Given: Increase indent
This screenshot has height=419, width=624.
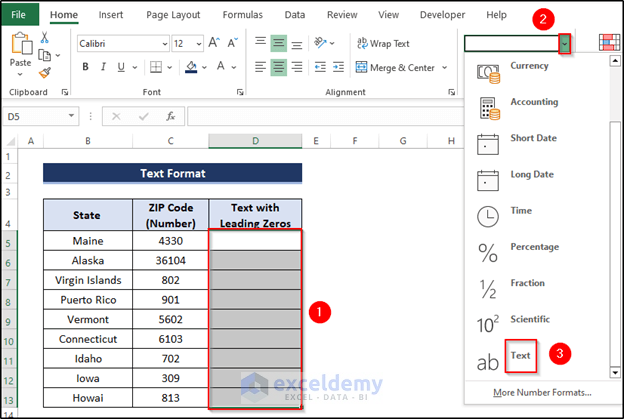Looking at the screenshot, I should point(338,67).
